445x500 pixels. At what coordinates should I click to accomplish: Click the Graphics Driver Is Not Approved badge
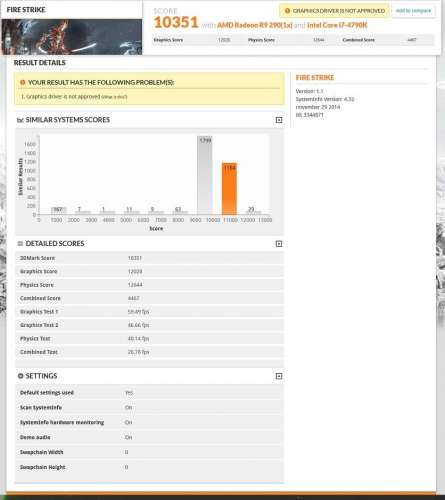coord(334,11)
